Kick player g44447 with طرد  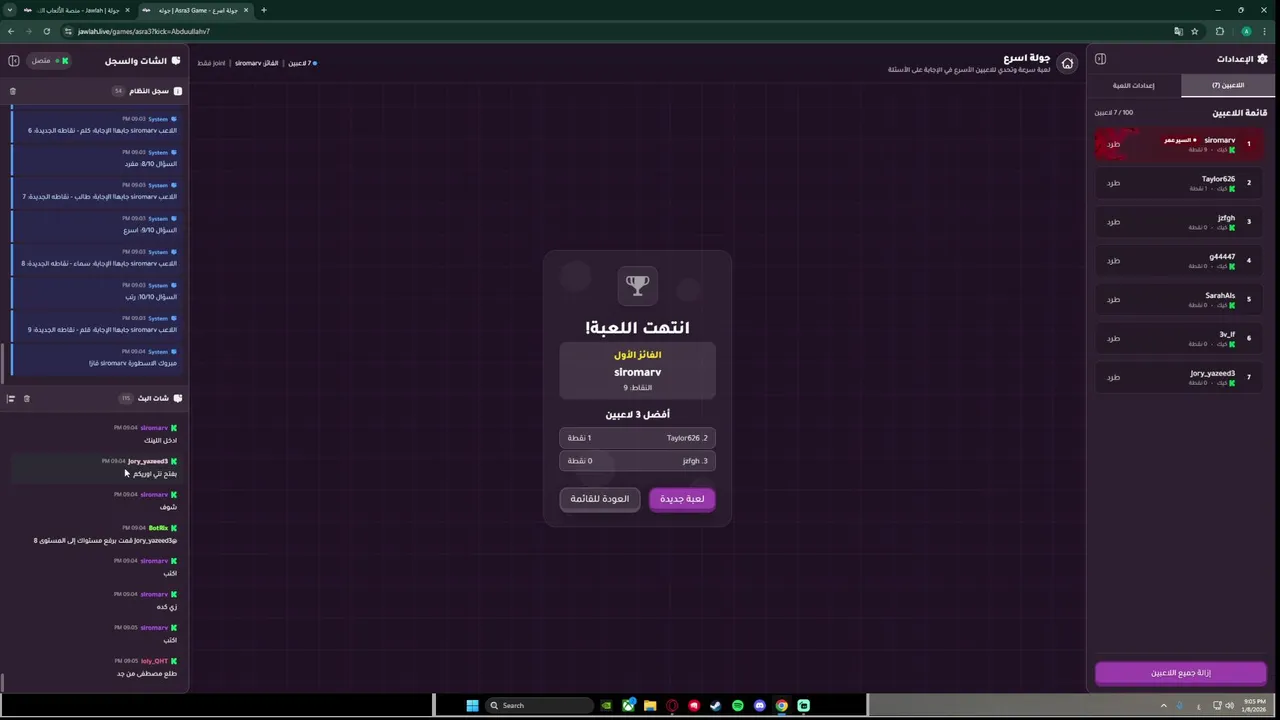(x=1113, y=261)
